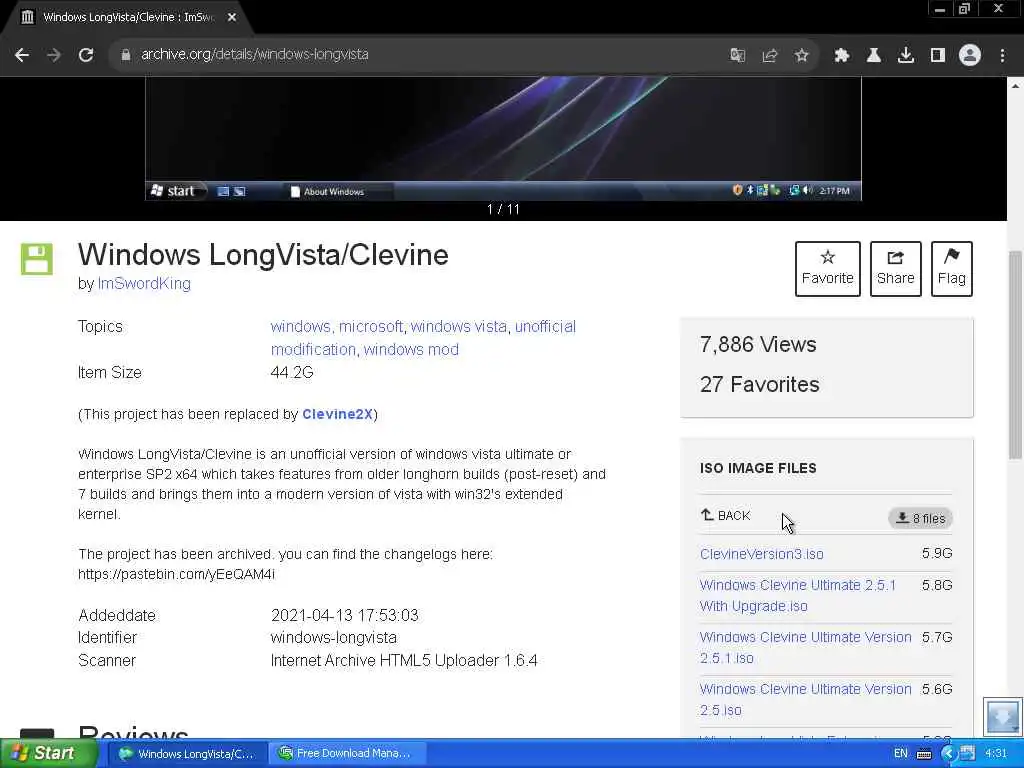Click the Identifier value windows-longvista
The image size is (1024, 768).
[x=334, y=637]
